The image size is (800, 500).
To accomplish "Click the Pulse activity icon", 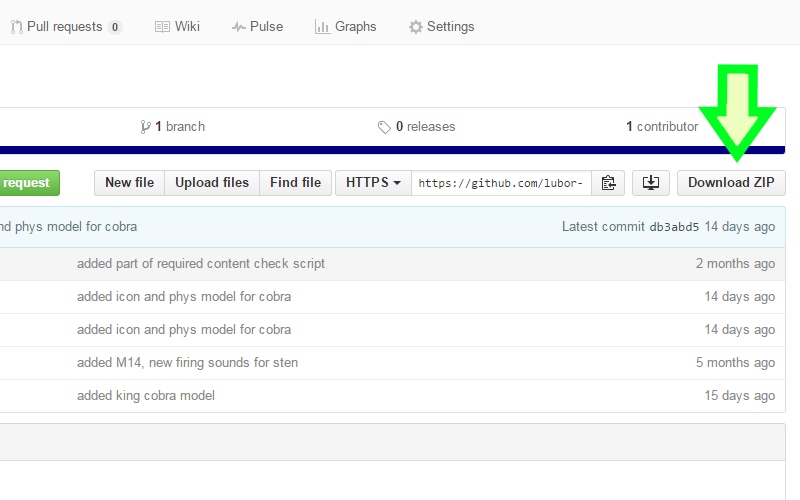I will pyautogui.click(x=238, y=27).
